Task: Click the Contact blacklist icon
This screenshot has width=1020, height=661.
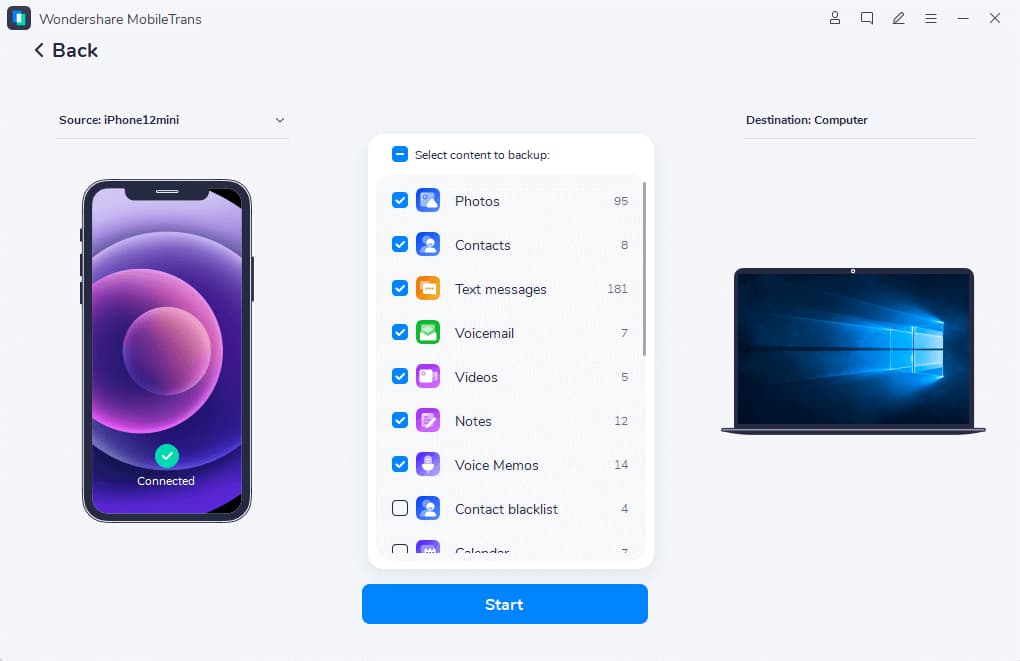Action: pos(428,508)
